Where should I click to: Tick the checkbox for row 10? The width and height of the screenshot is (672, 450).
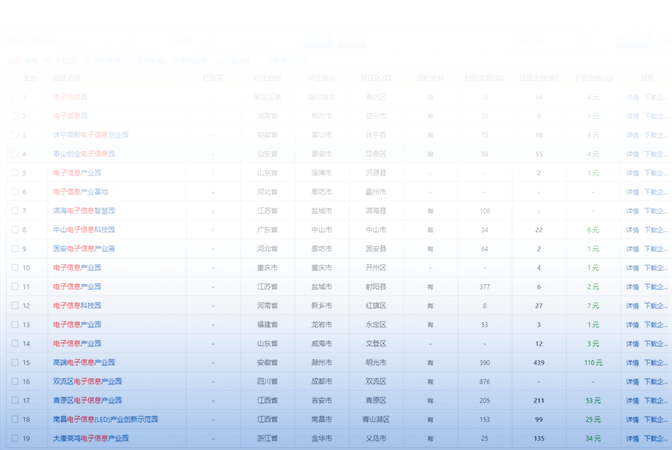pos(15,268)
